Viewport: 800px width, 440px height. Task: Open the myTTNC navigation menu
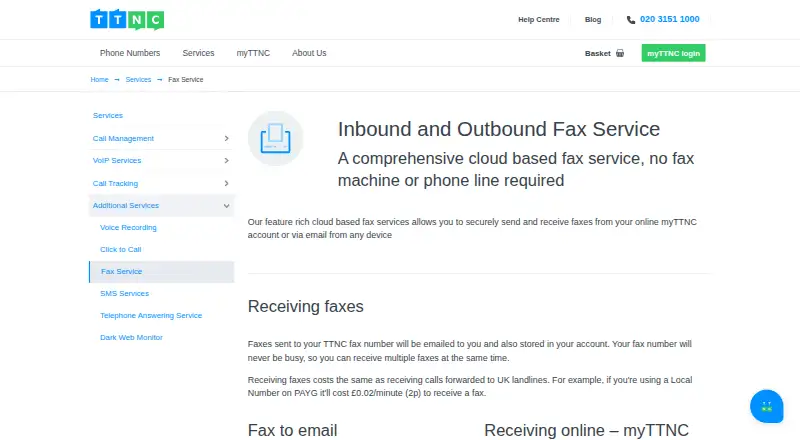click(253, 53)
